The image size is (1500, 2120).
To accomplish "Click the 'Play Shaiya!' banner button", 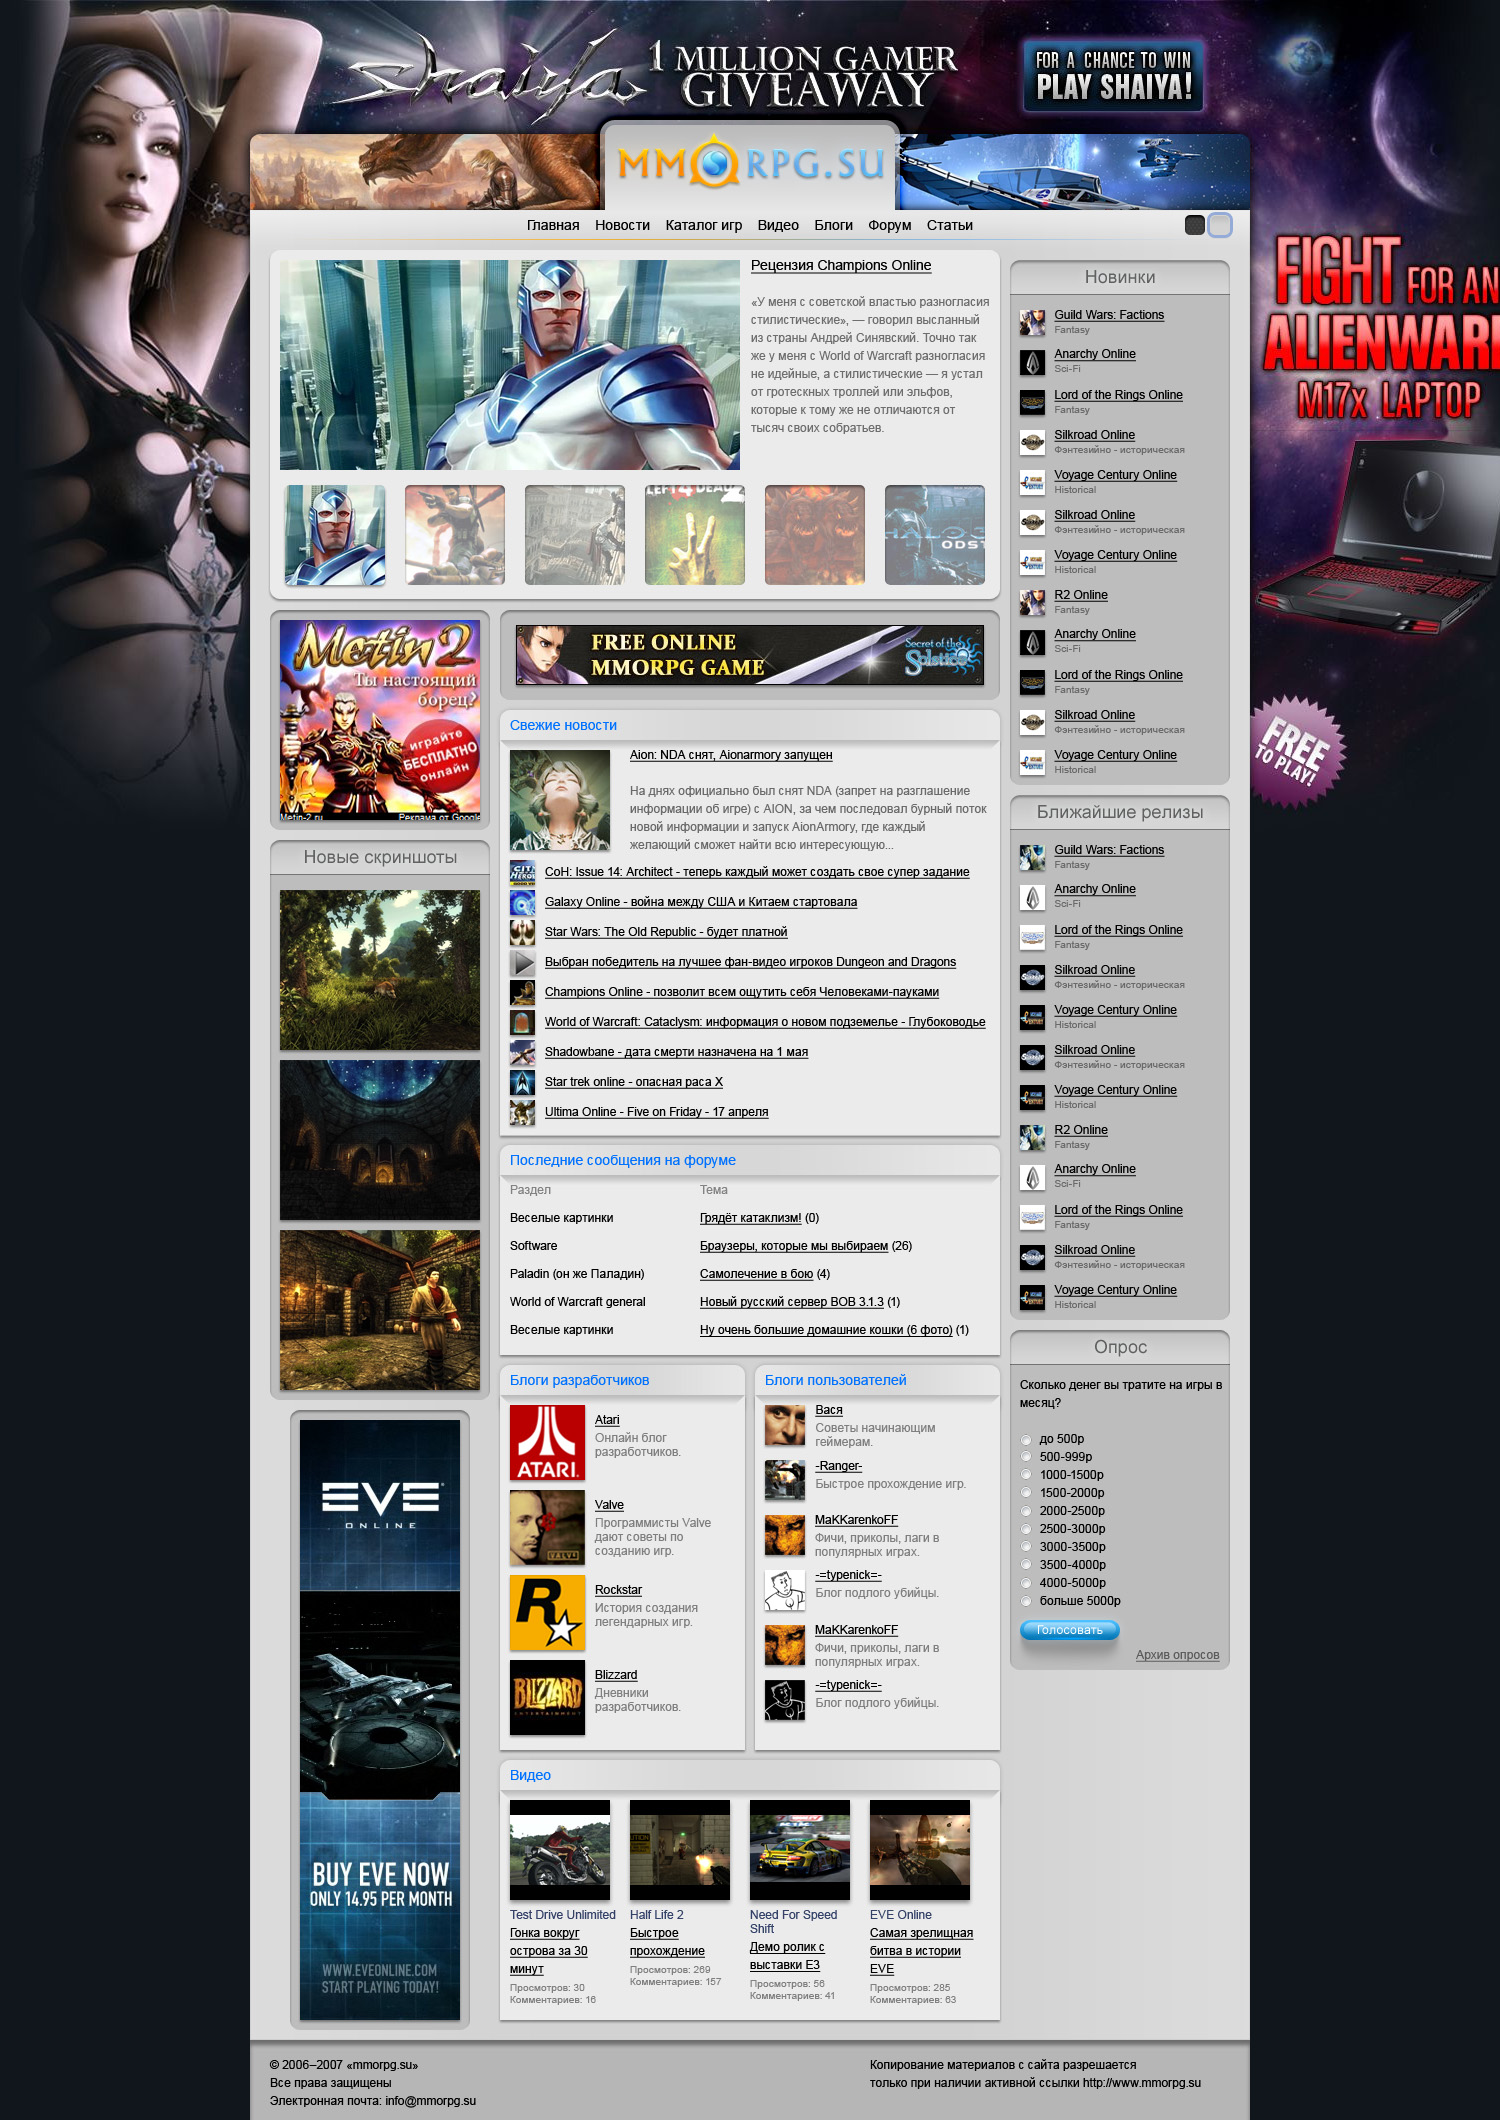I will [x=1113, y=76].
